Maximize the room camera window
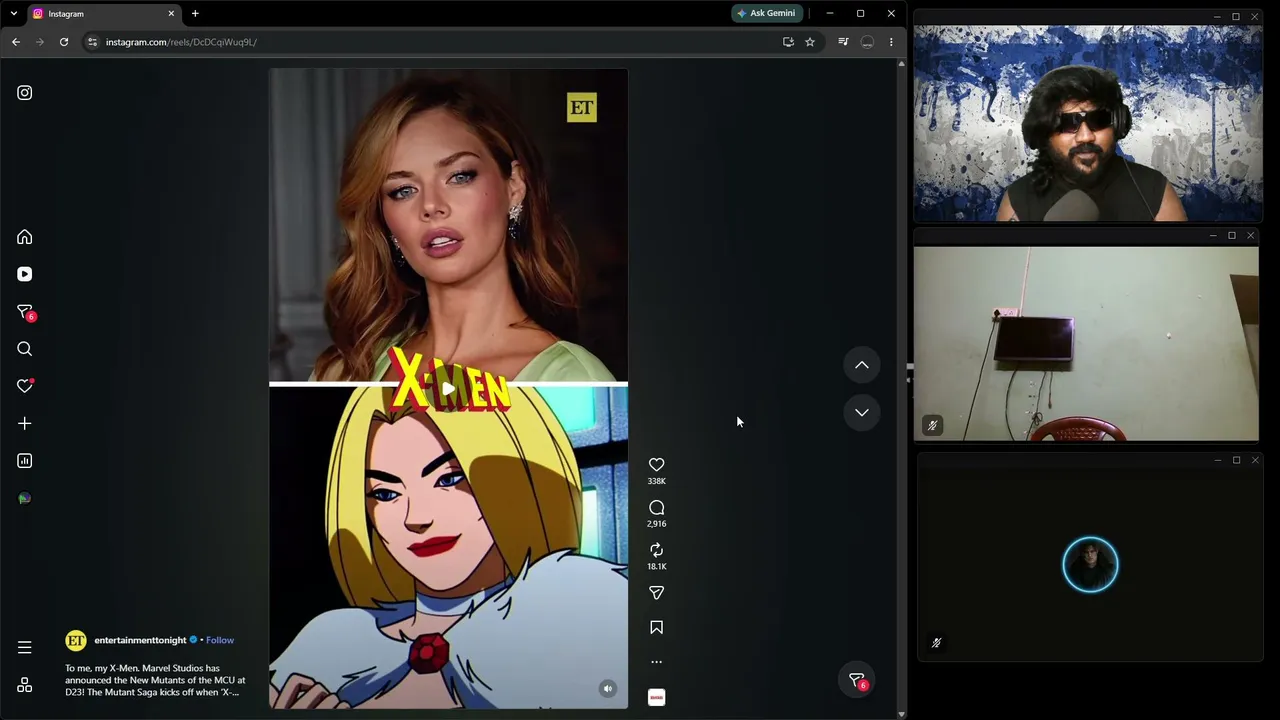This screenshot has width=1280, height=720. [x=1232, y=236]
